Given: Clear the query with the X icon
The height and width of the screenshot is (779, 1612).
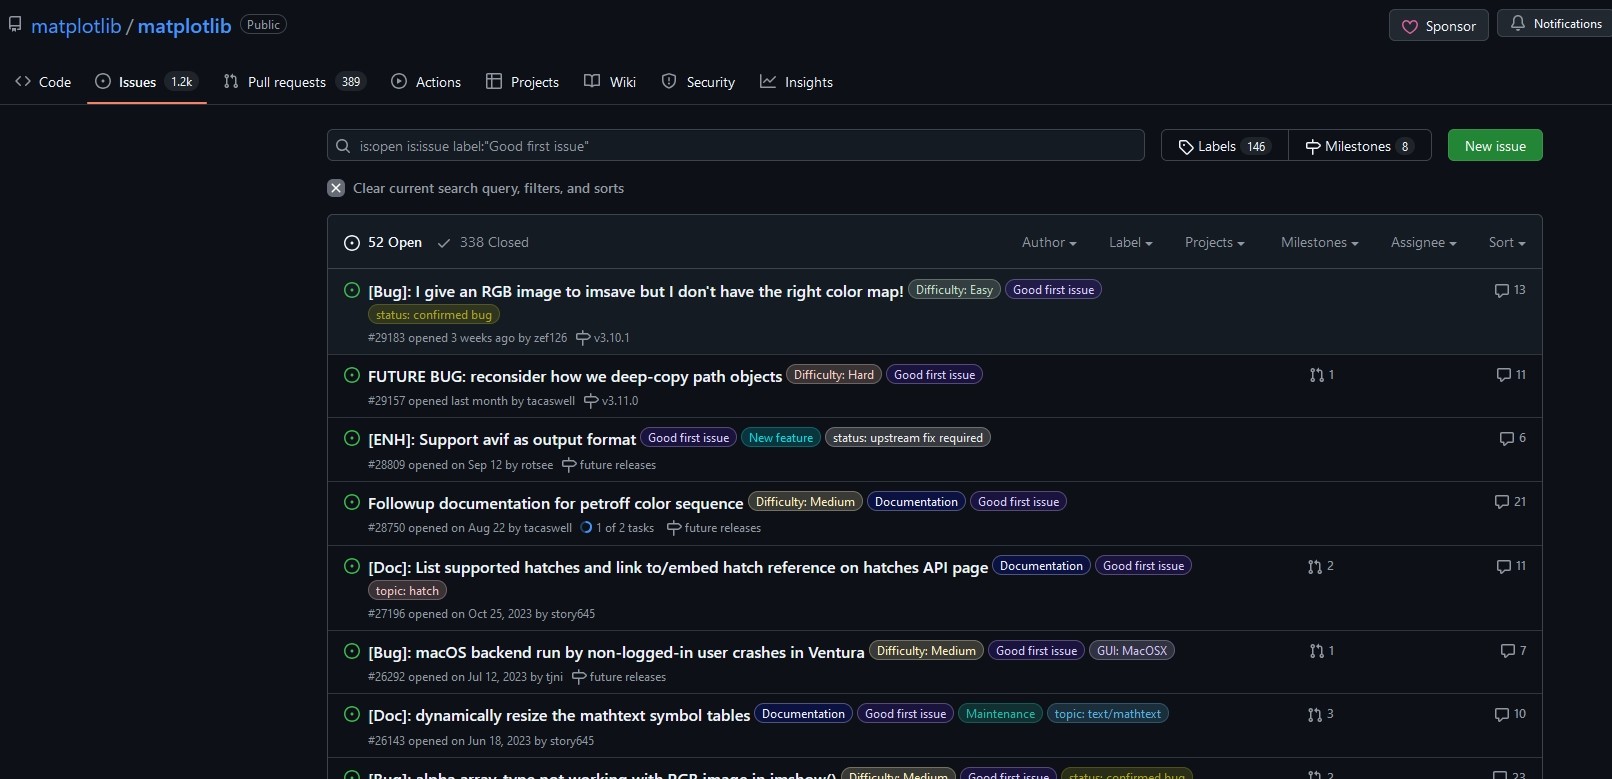Looking at the screenshot, I should [336, 188].
